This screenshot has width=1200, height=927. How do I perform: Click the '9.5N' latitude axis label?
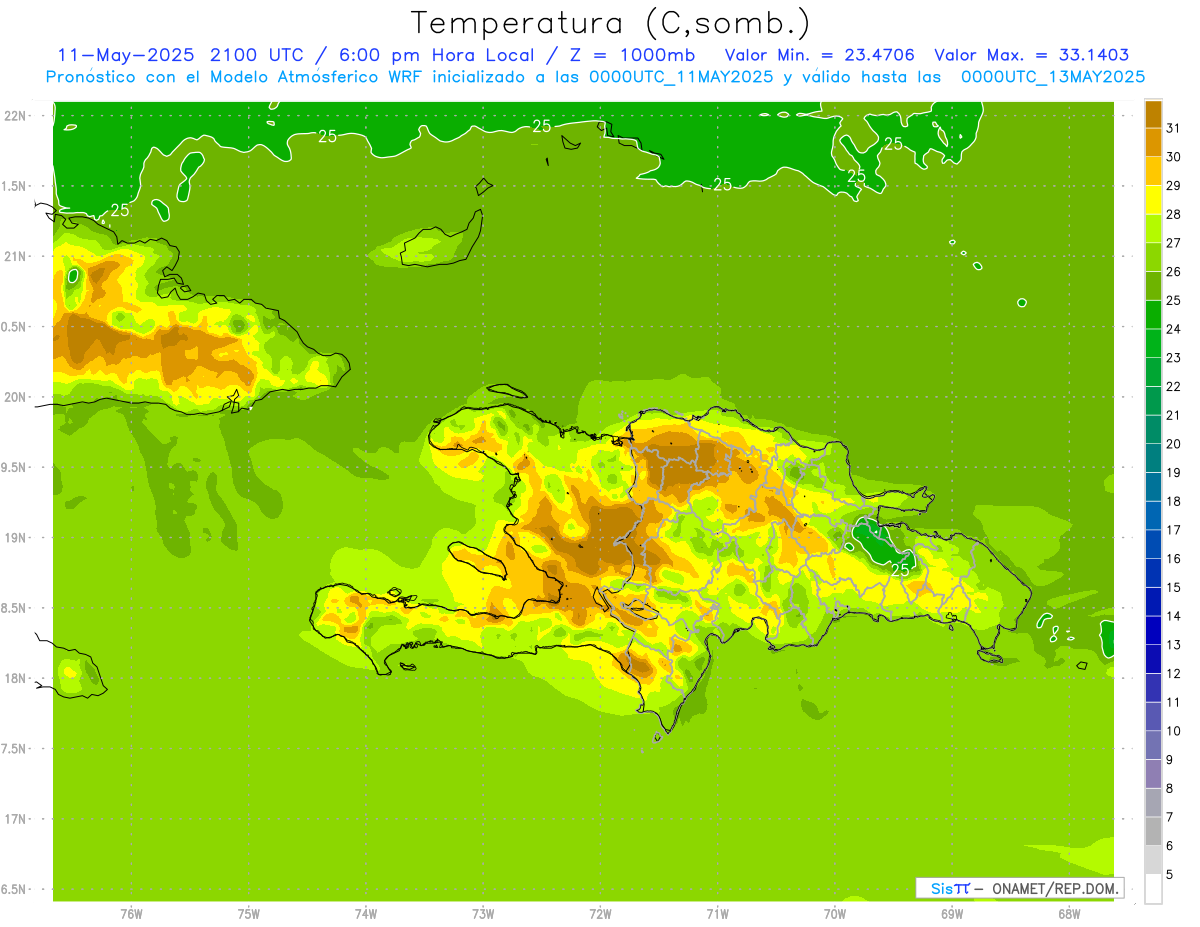pos(16,467)
